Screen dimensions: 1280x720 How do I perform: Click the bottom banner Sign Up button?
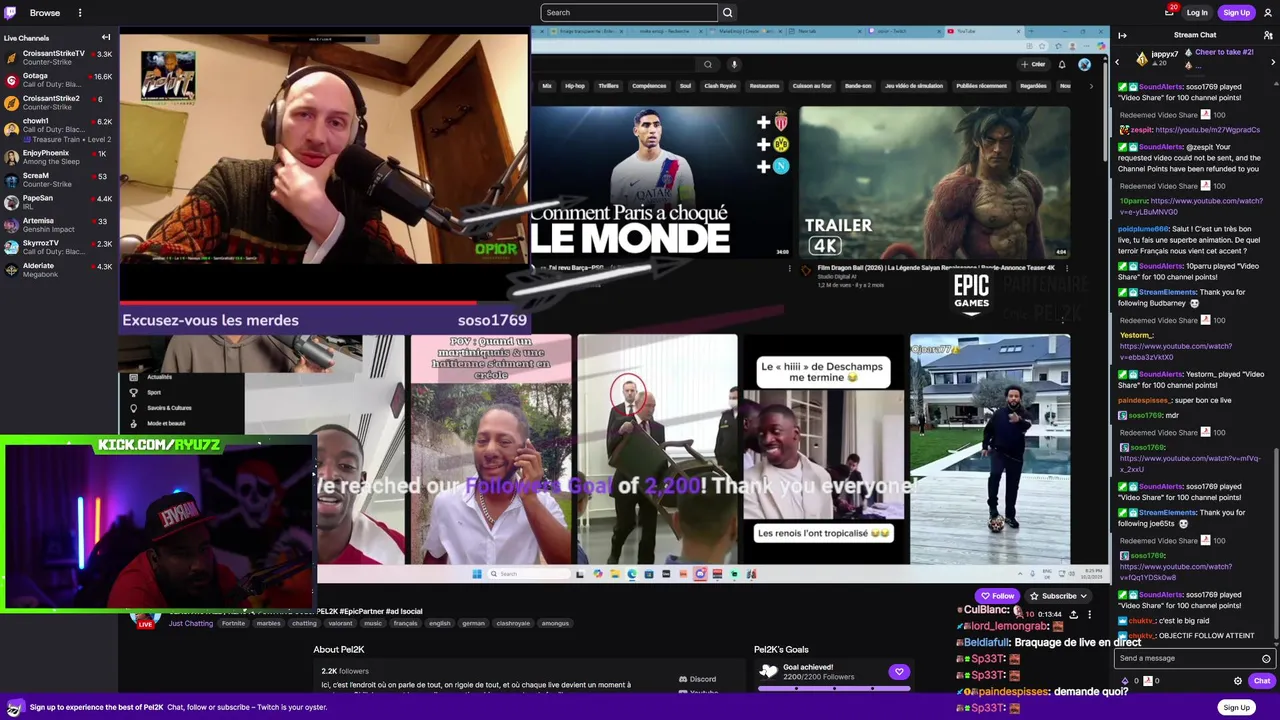click(1236, 707)
